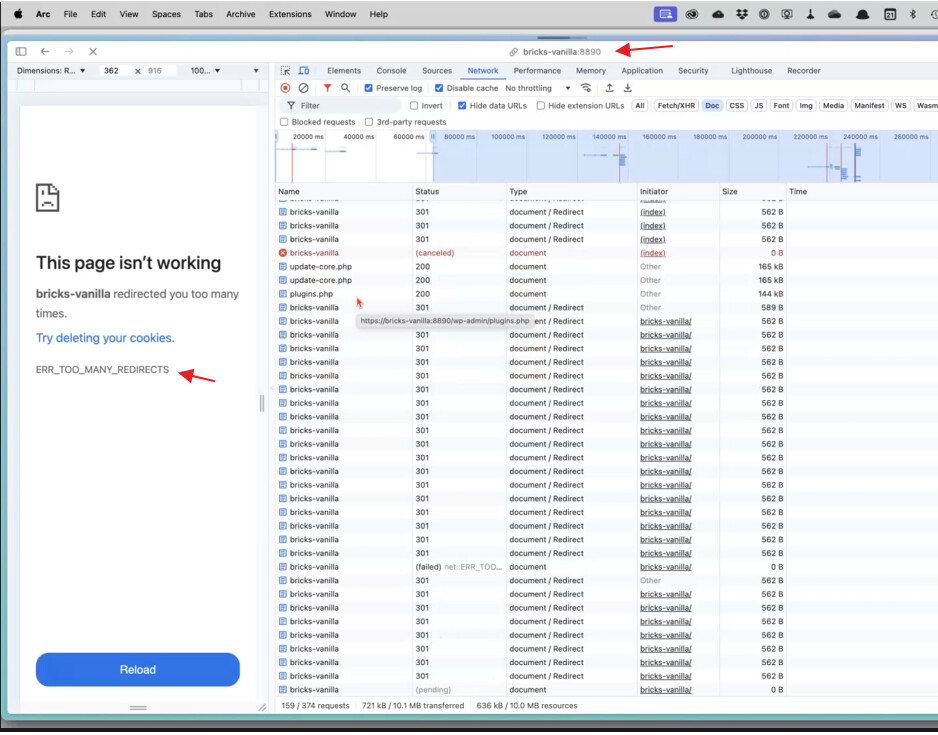The image size is (938, 735).
Task: Check Blocked requests
Action: (x=284, y=122)
